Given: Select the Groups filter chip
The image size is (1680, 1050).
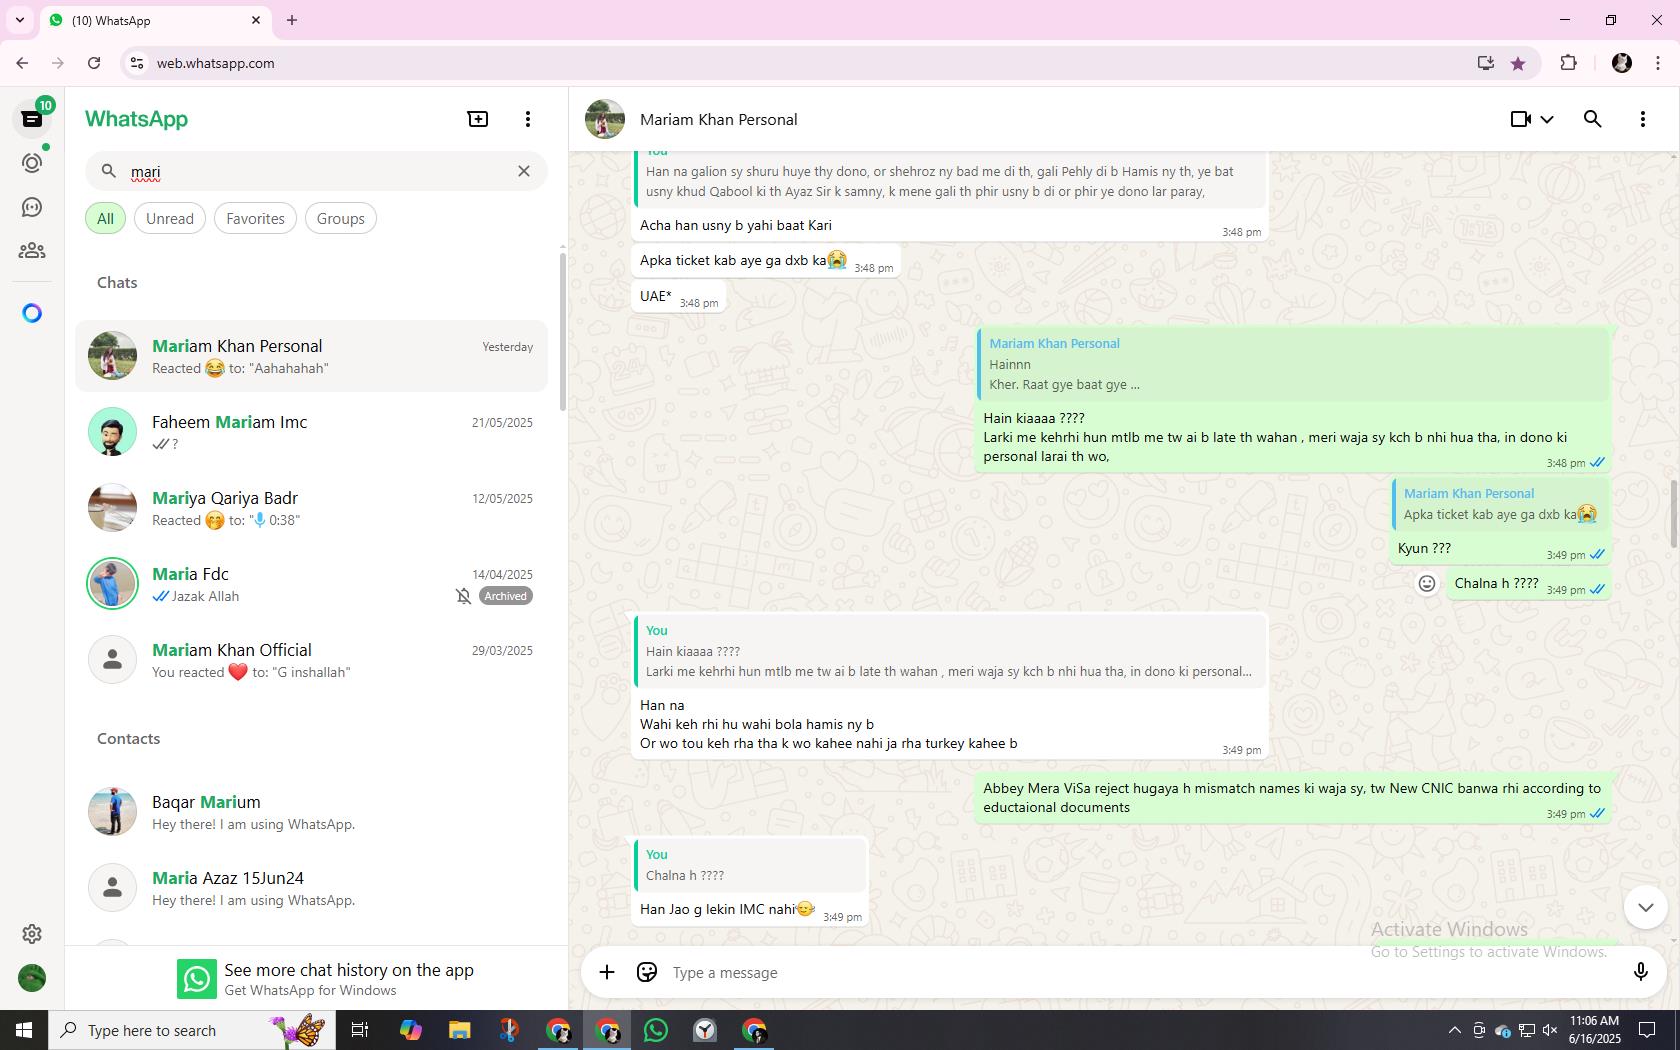Looking at the screenshot, I should tap(341, 219).
